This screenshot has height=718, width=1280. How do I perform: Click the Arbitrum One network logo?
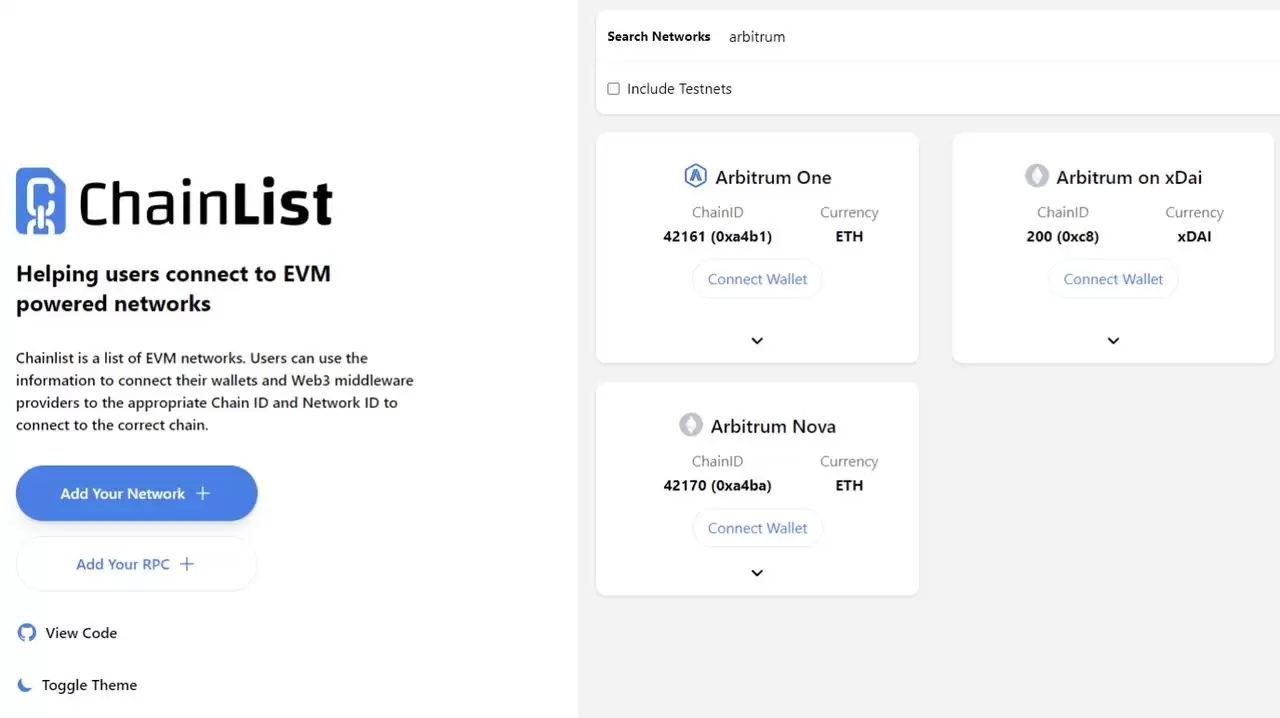tap(695, 177)
